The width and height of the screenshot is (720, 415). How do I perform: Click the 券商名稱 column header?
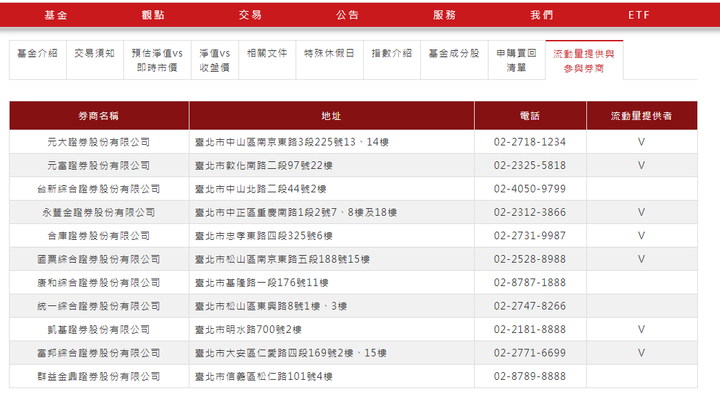pyautogui.click(x=99, y=116)
